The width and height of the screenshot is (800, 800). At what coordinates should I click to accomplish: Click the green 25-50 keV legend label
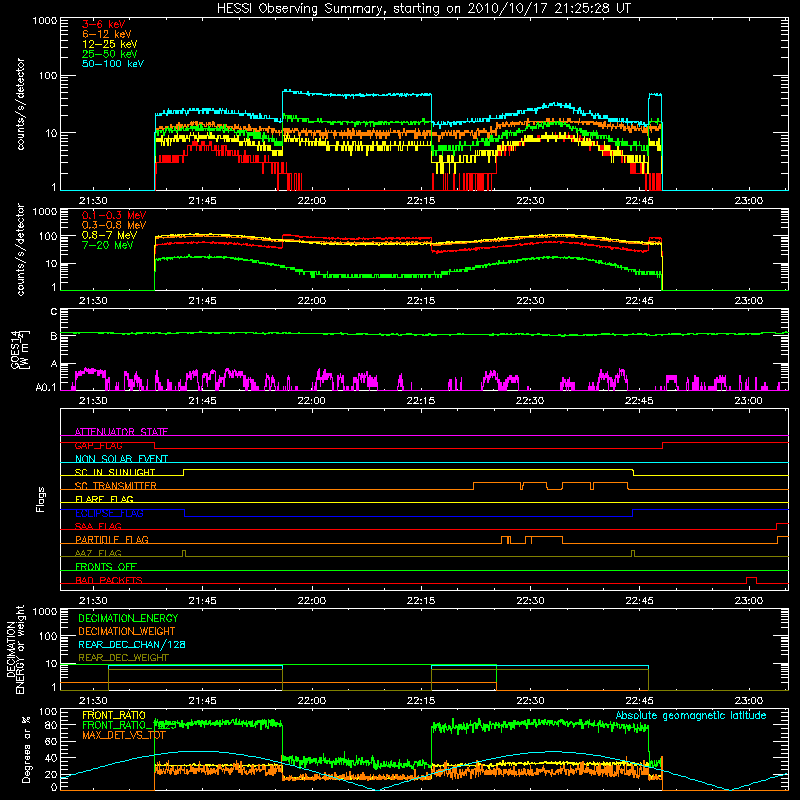(x=110, y=54)
